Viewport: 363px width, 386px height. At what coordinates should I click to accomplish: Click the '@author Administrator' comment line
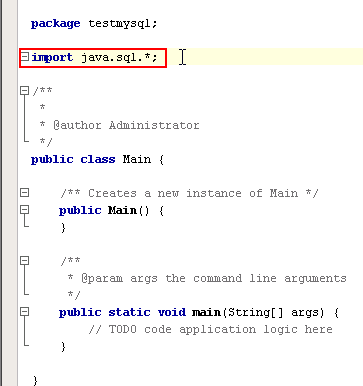click(119, 125)
